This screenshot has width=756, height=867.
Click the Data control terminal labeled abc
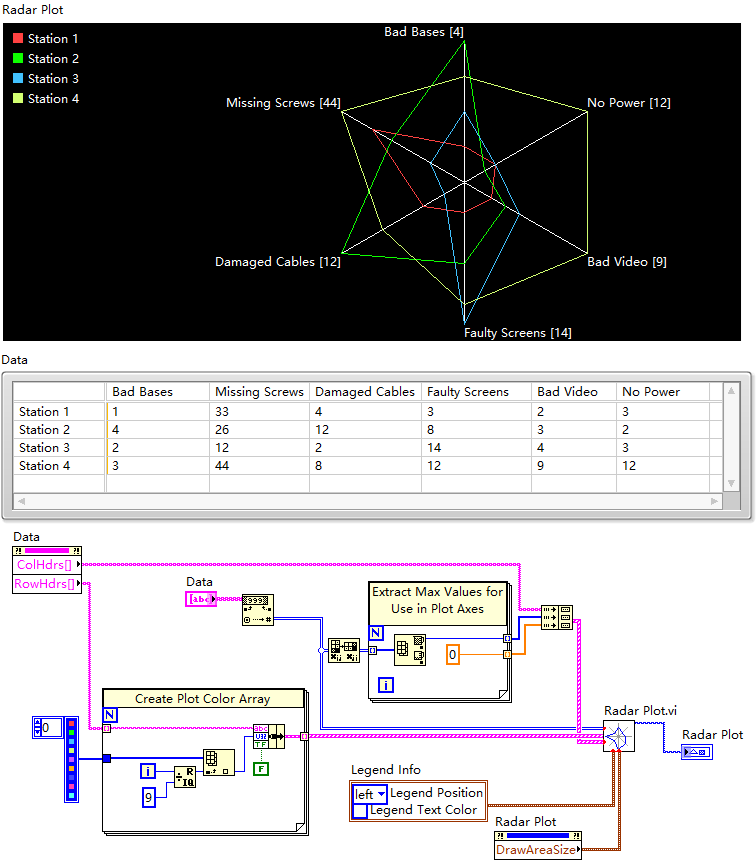(x=200, y=599)
